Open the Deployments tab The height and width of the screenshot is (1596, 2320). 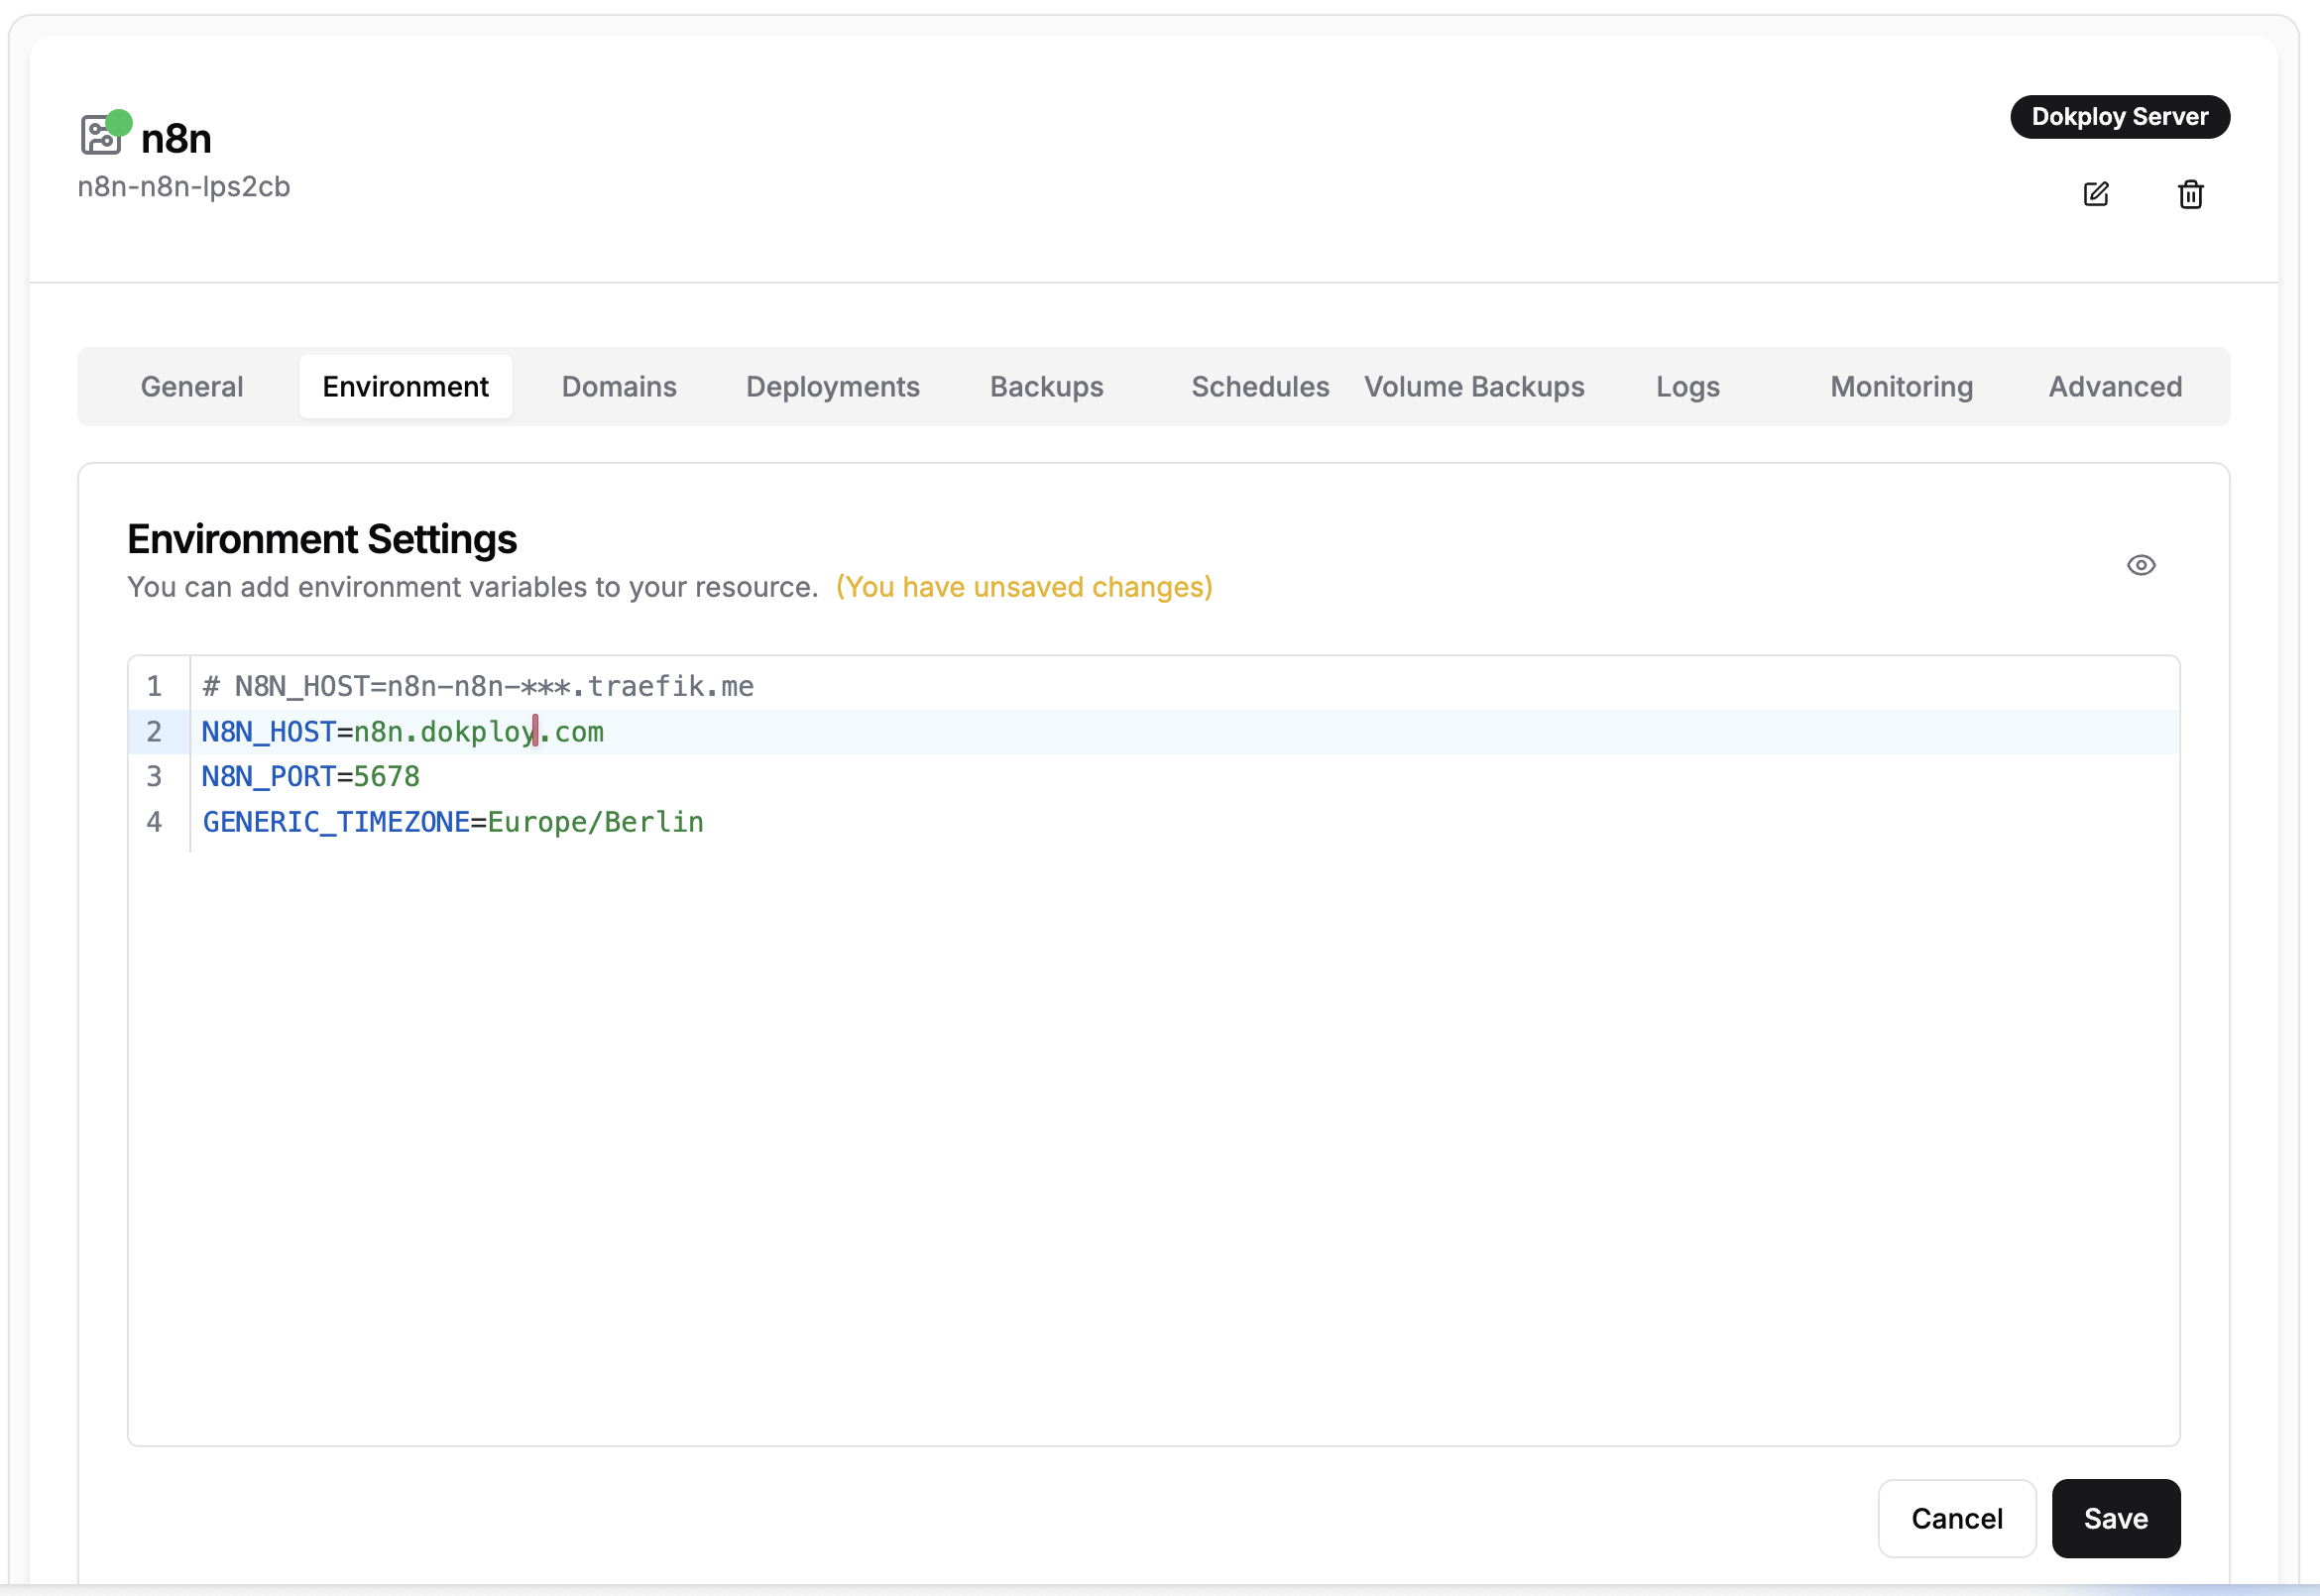coord(832,387)
